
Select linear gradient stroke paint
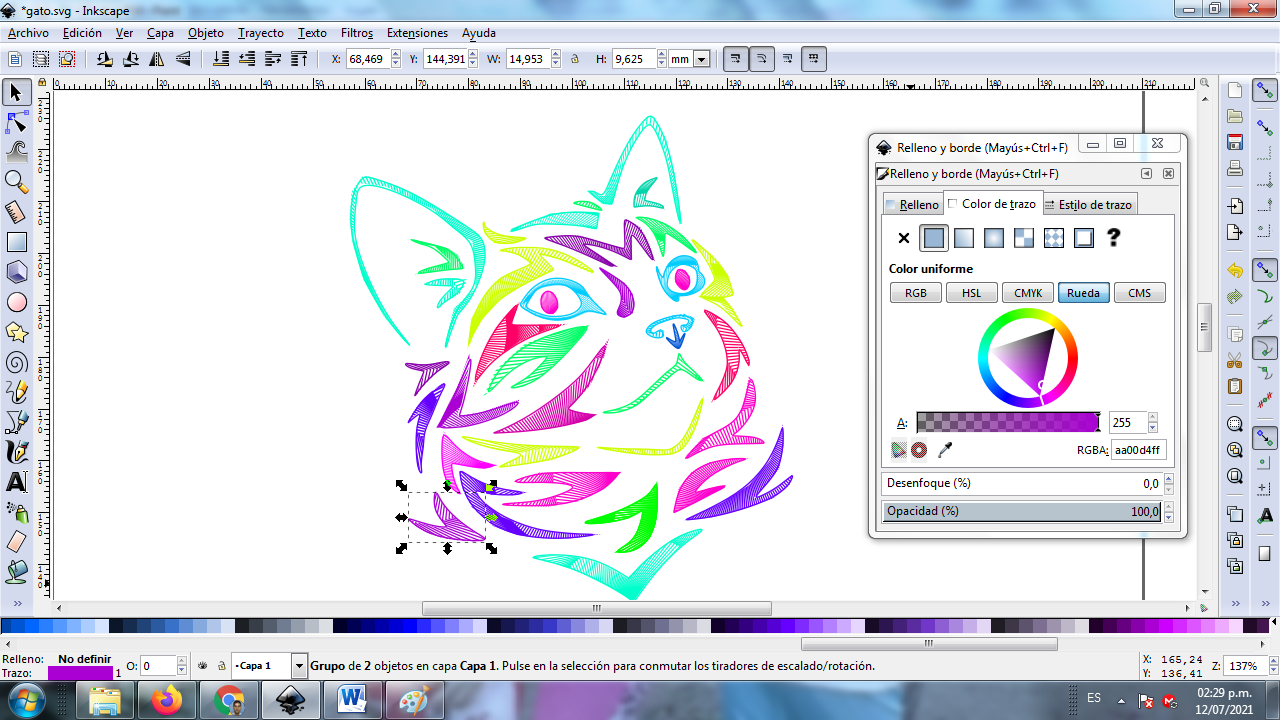pos(964,238)
